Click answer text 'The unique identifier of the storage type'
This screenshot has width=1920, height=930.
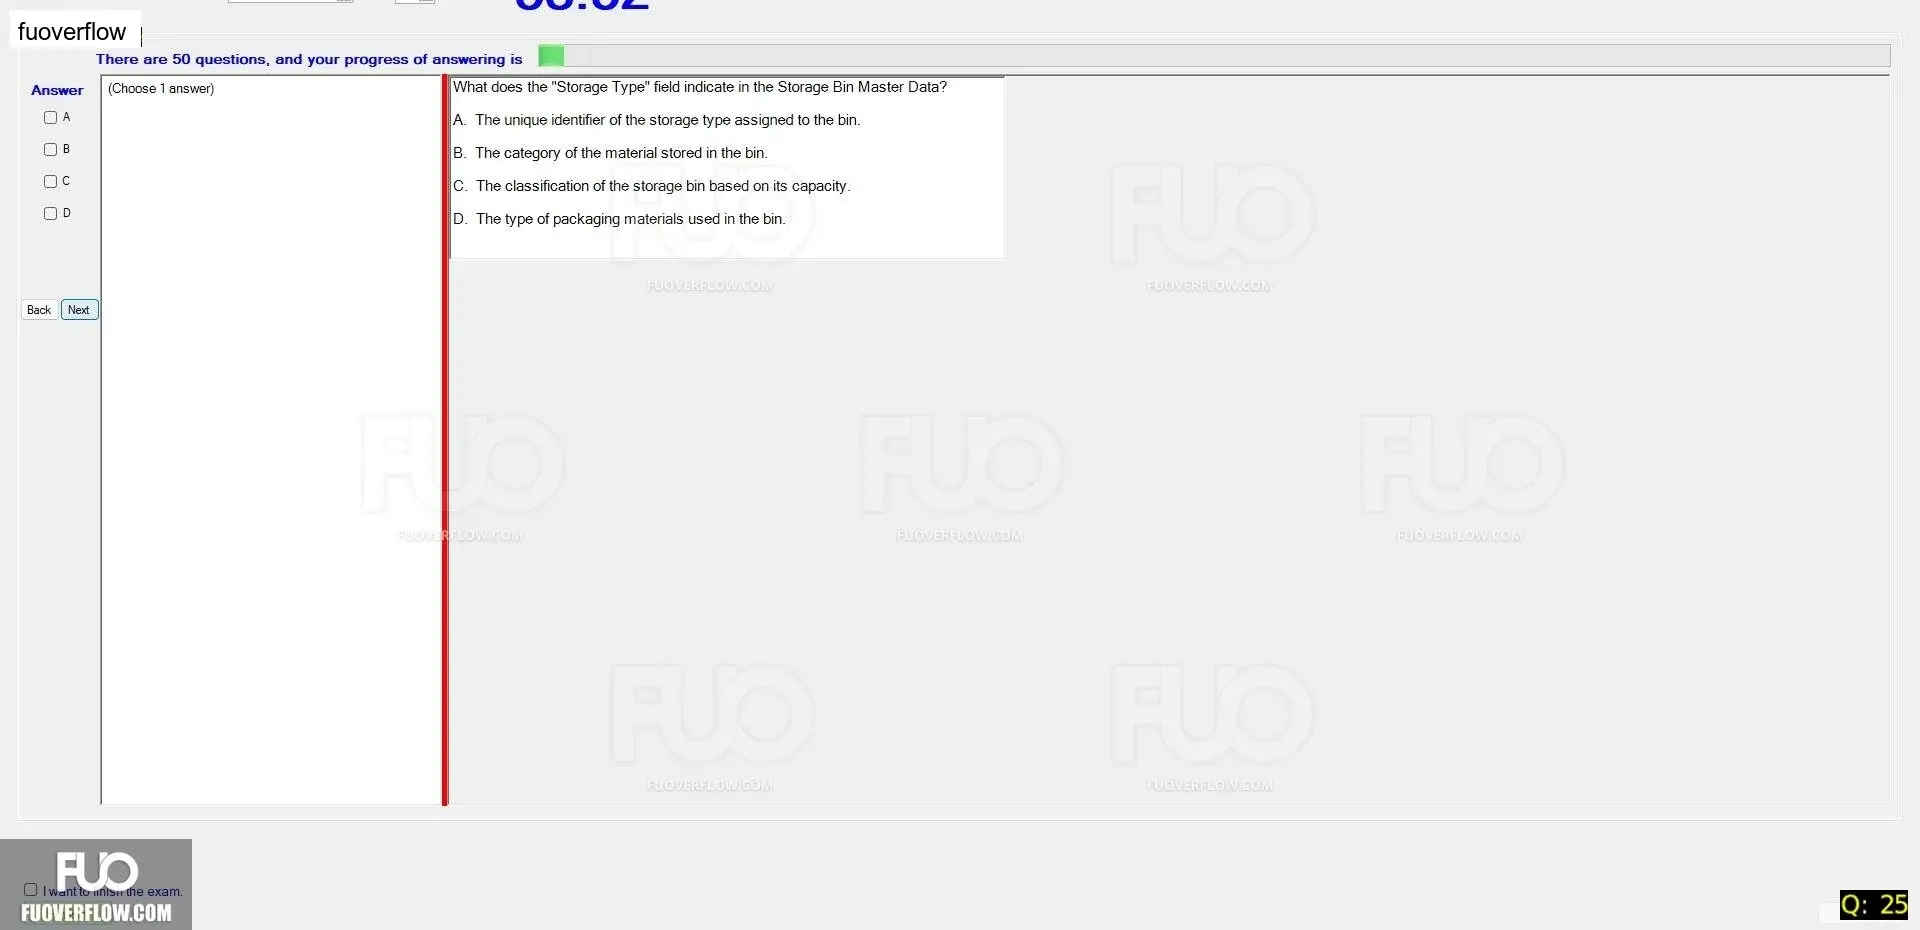pos(603,120)
